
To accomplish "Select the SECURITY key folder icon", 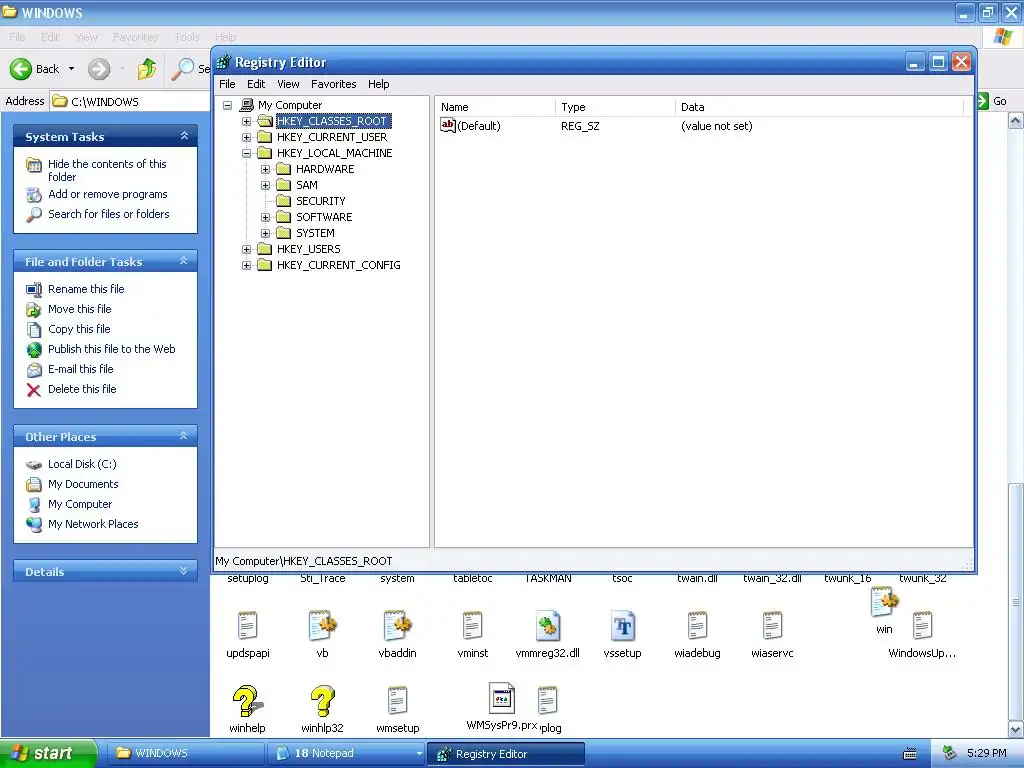I will (283, 201).
